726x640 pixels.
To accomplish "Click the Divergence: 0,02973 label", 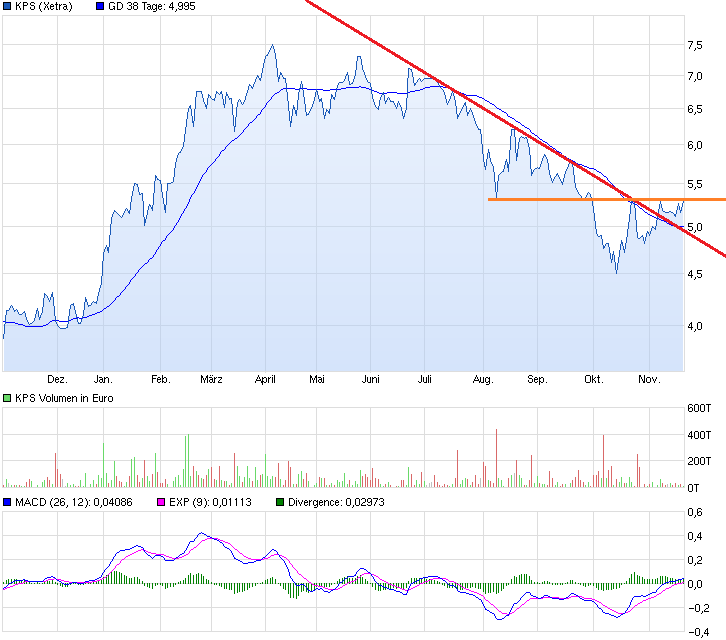I will click(336, 503).
